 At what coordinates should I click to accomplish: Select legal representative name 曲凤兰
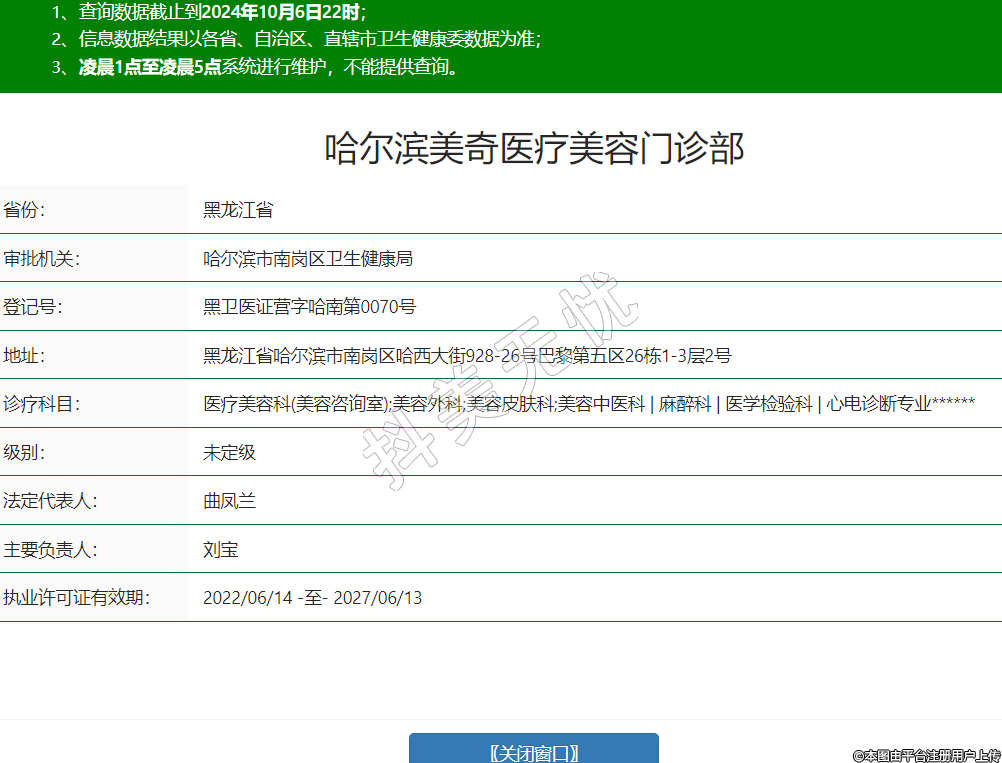click(229, 501)
